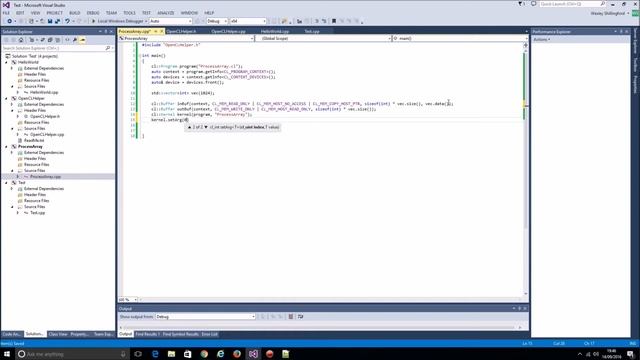Toggle Word Wrap in Output panel

(x=300, y=316)
